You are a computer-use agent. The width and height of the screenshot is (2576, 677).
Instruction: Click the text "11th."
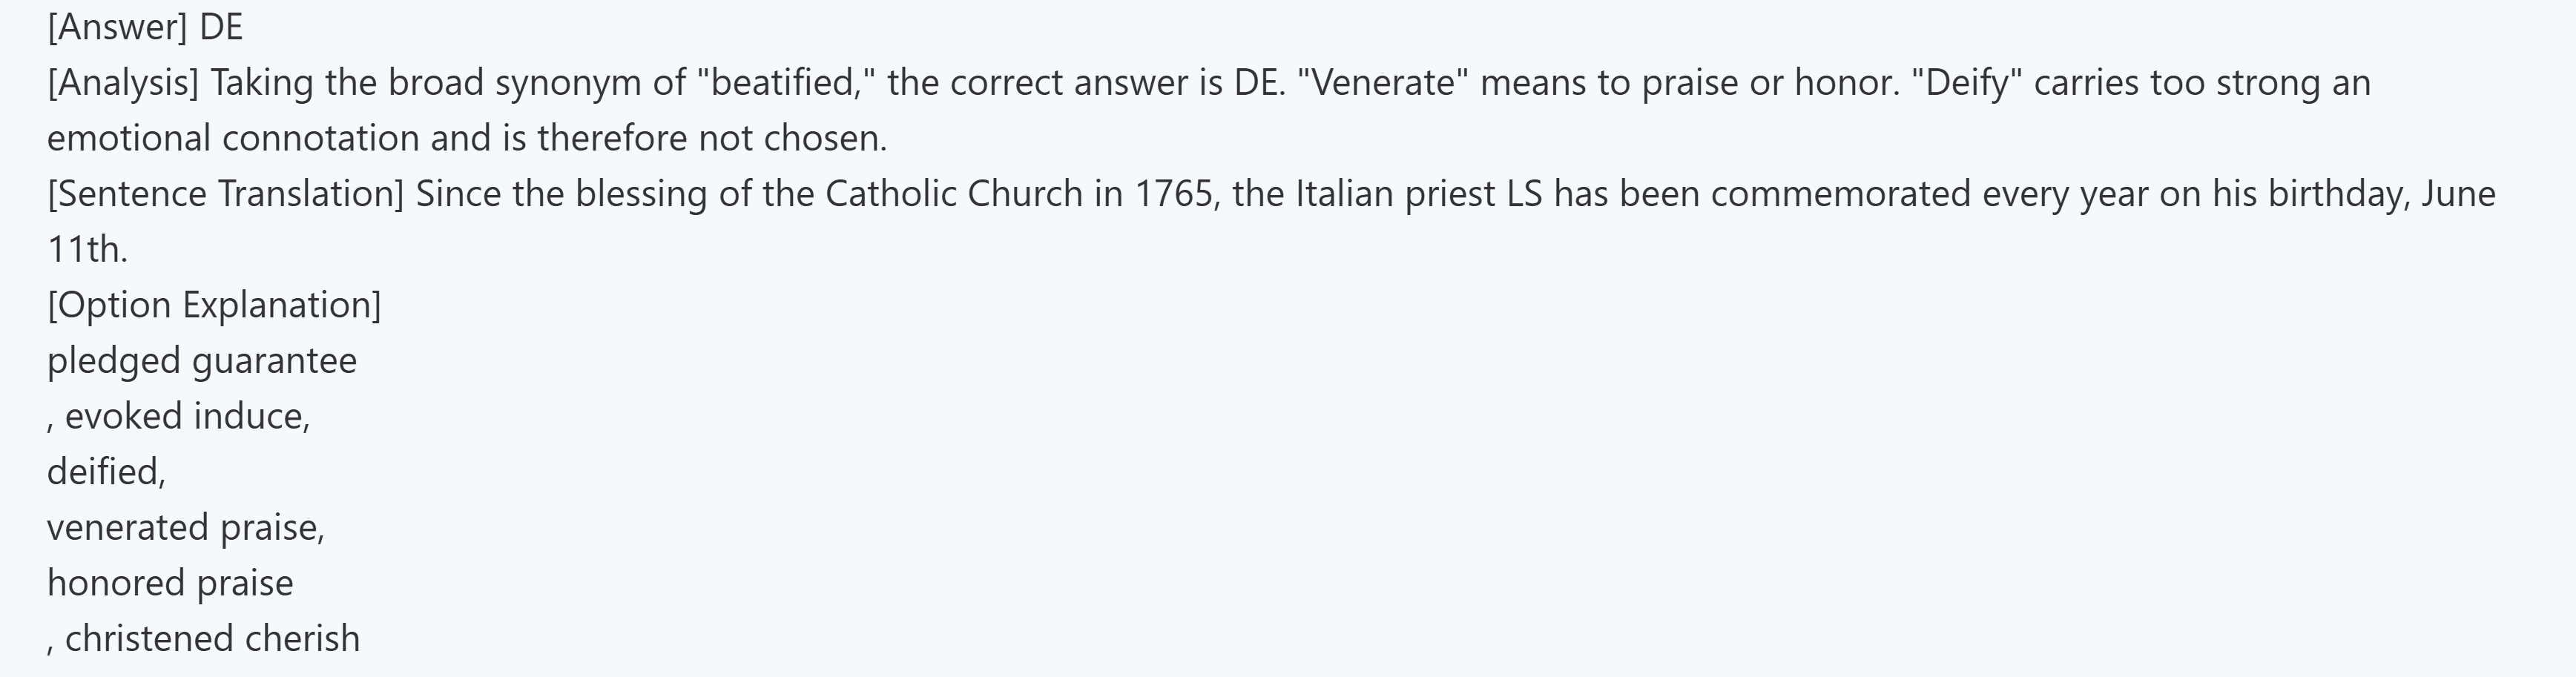[x=87, y=249]
